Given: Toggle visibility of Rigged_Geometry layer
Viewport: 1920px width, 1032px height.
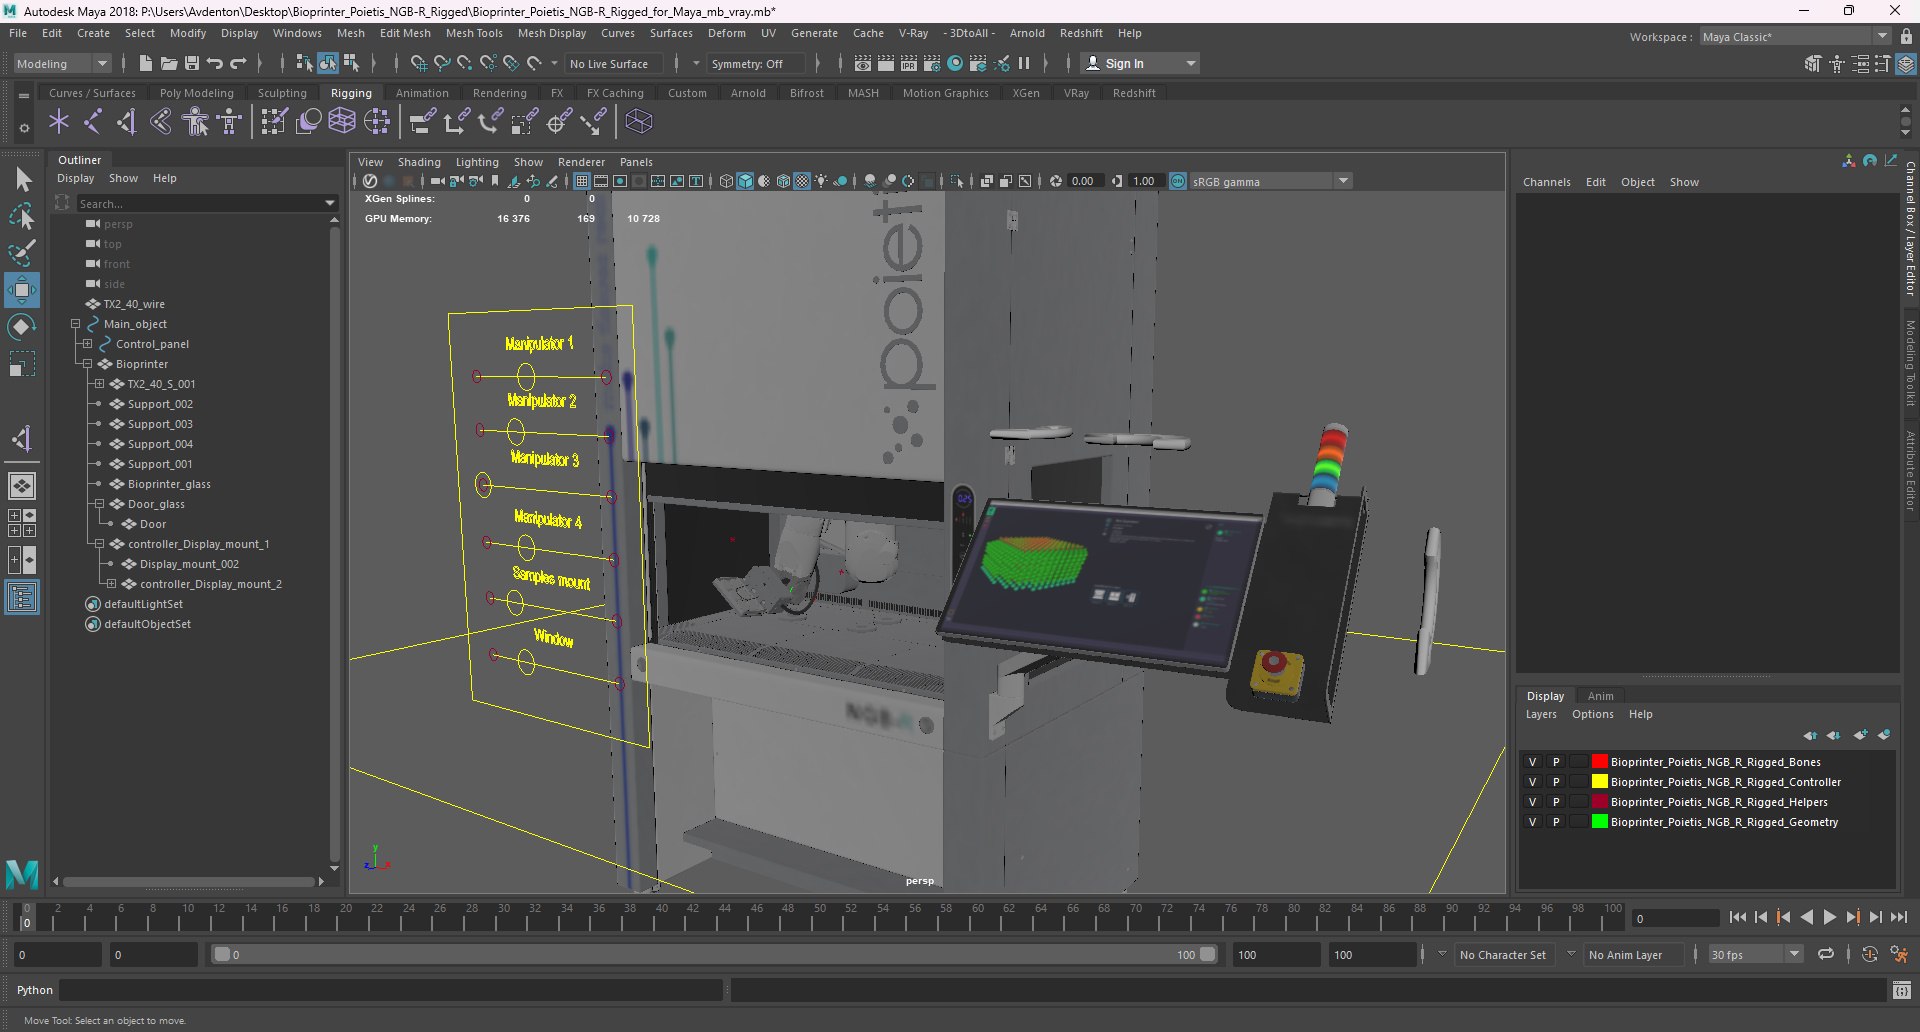Looking at the screenshot, I should tap(1532, 822).
